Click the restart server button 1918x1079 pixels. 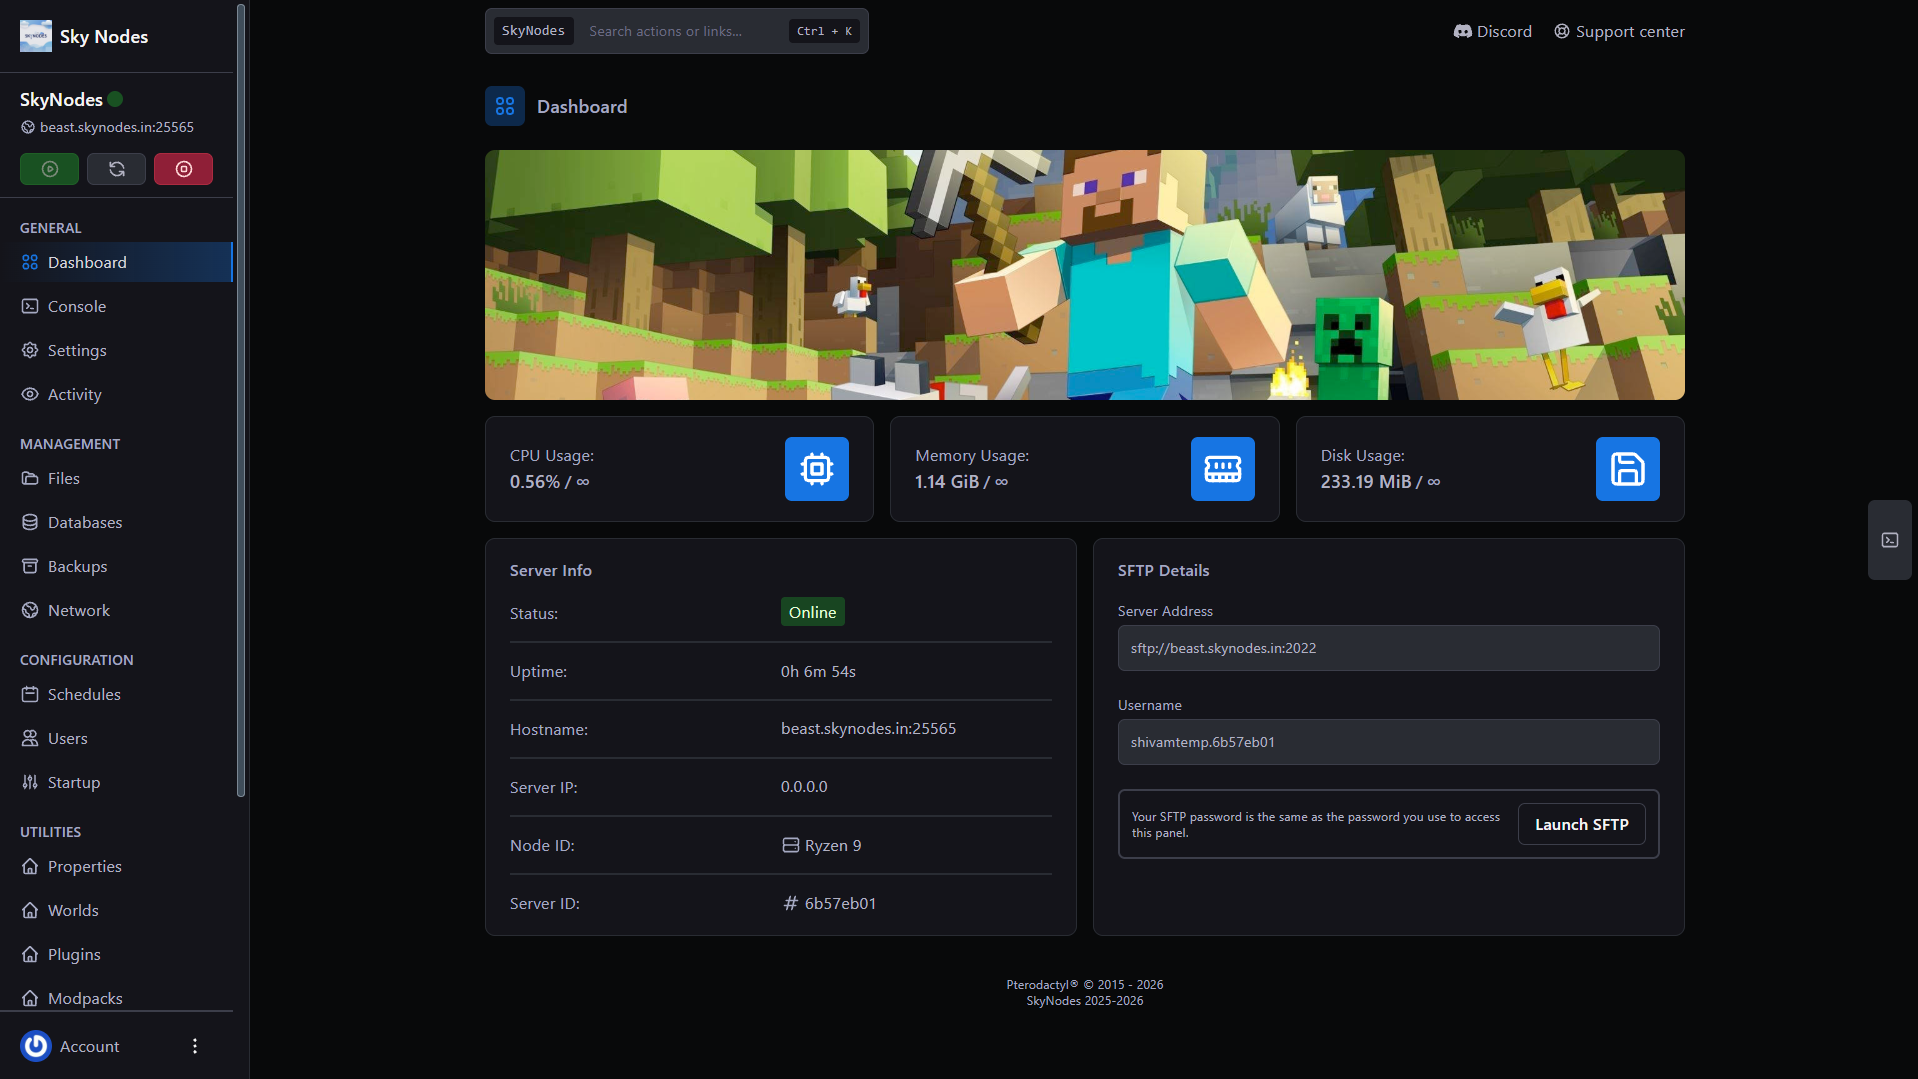click(x=116, y=169)
